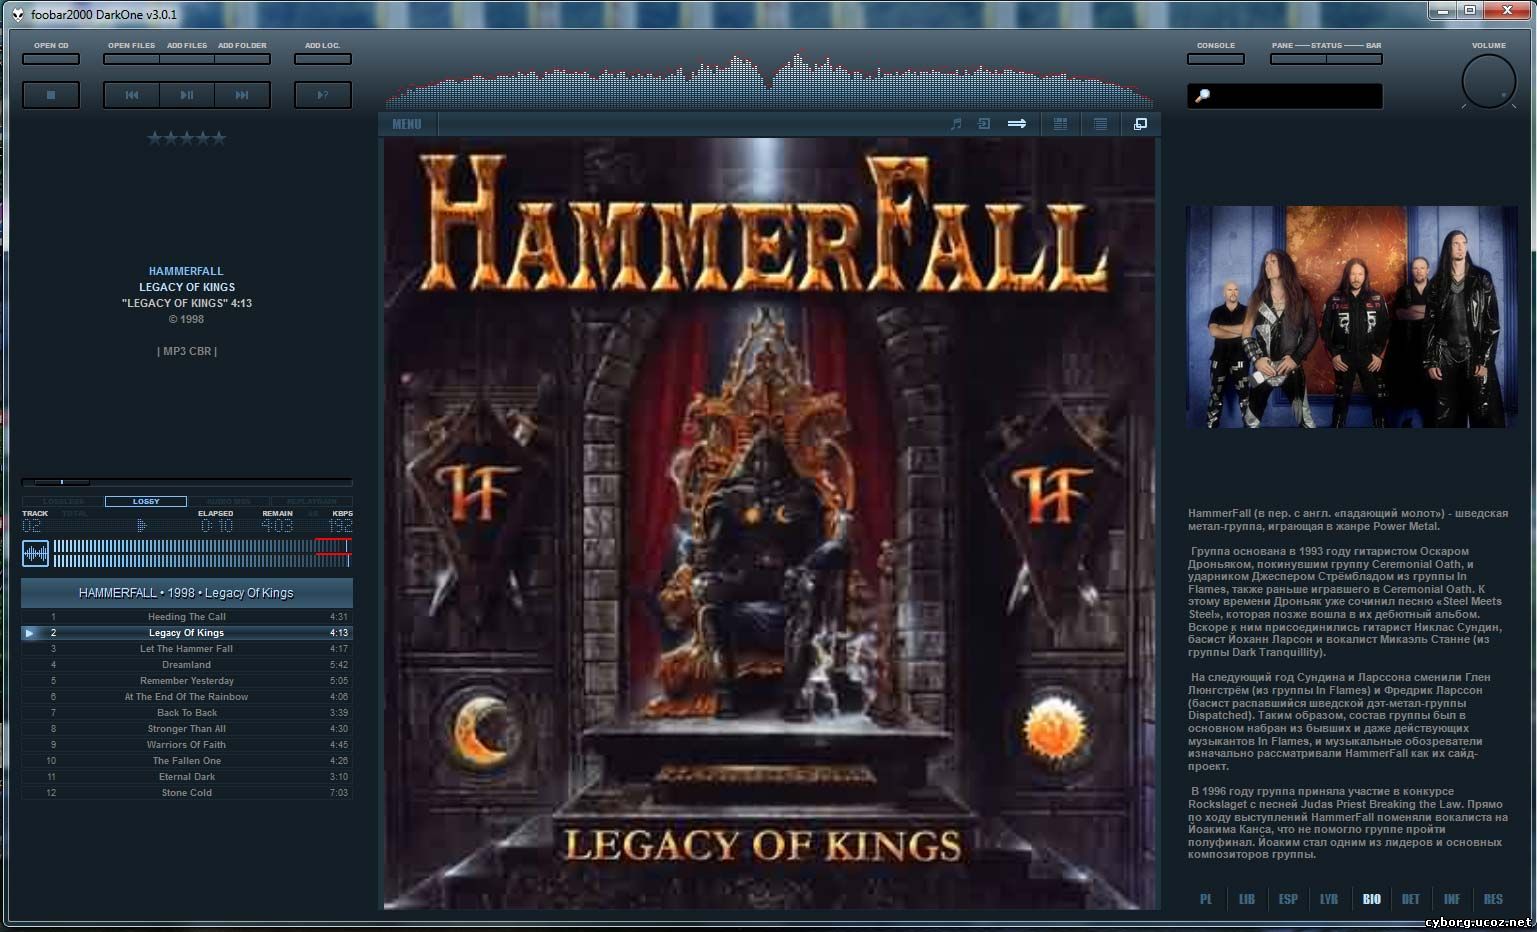
Task: Click the spectrum visualizer display
Action: (770, 80)
